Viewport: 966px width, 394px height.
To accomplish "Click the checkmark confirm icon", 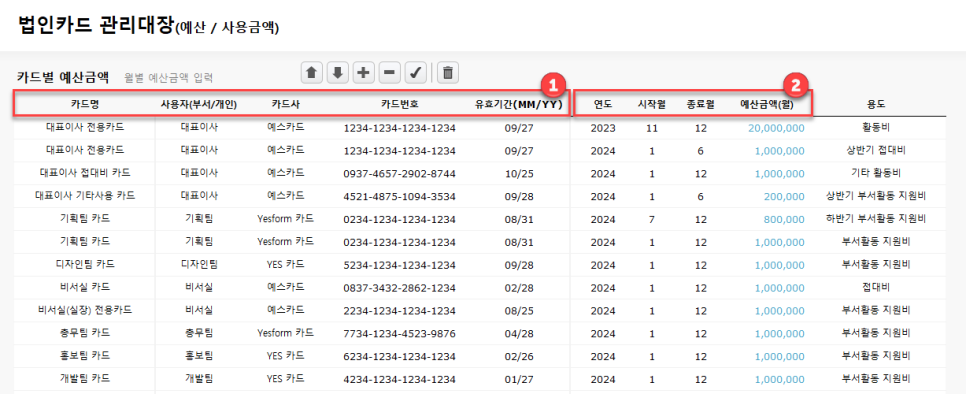I will [415, 73].
